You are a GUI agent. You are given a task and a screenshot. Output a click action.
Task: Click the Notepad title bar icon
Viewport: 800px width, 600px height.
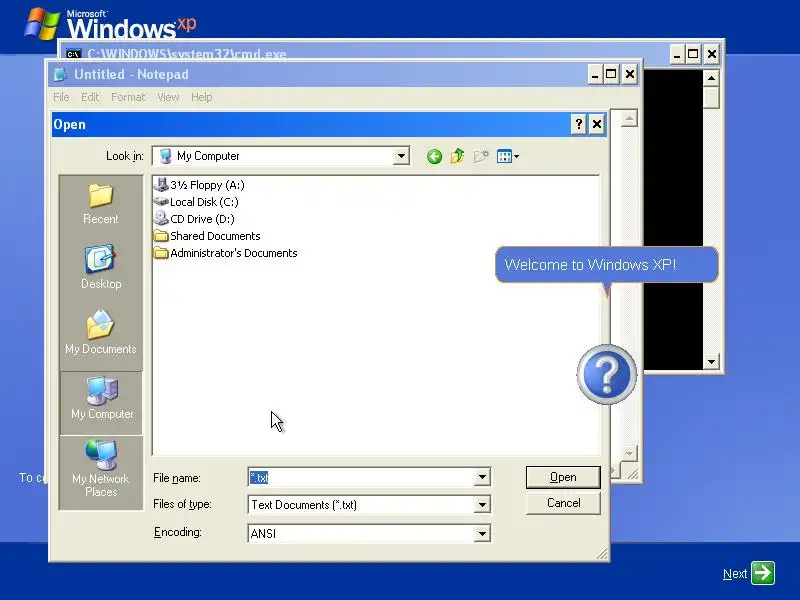pos(60,74)
